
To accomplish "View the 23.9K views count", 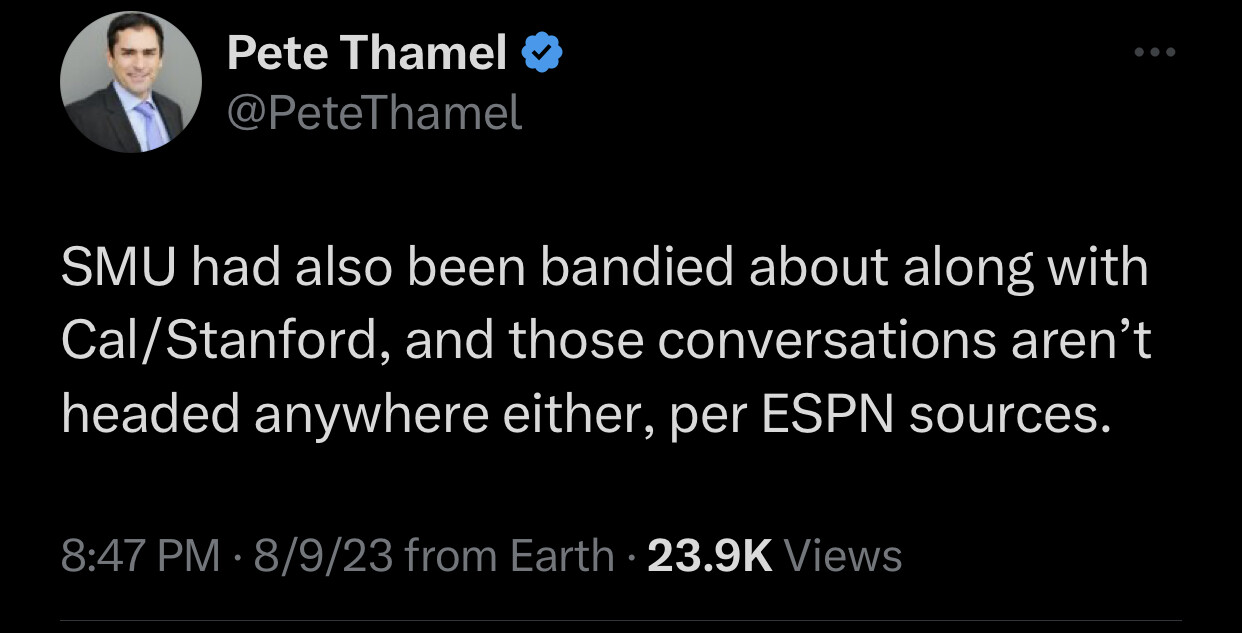I will point(710,556).
